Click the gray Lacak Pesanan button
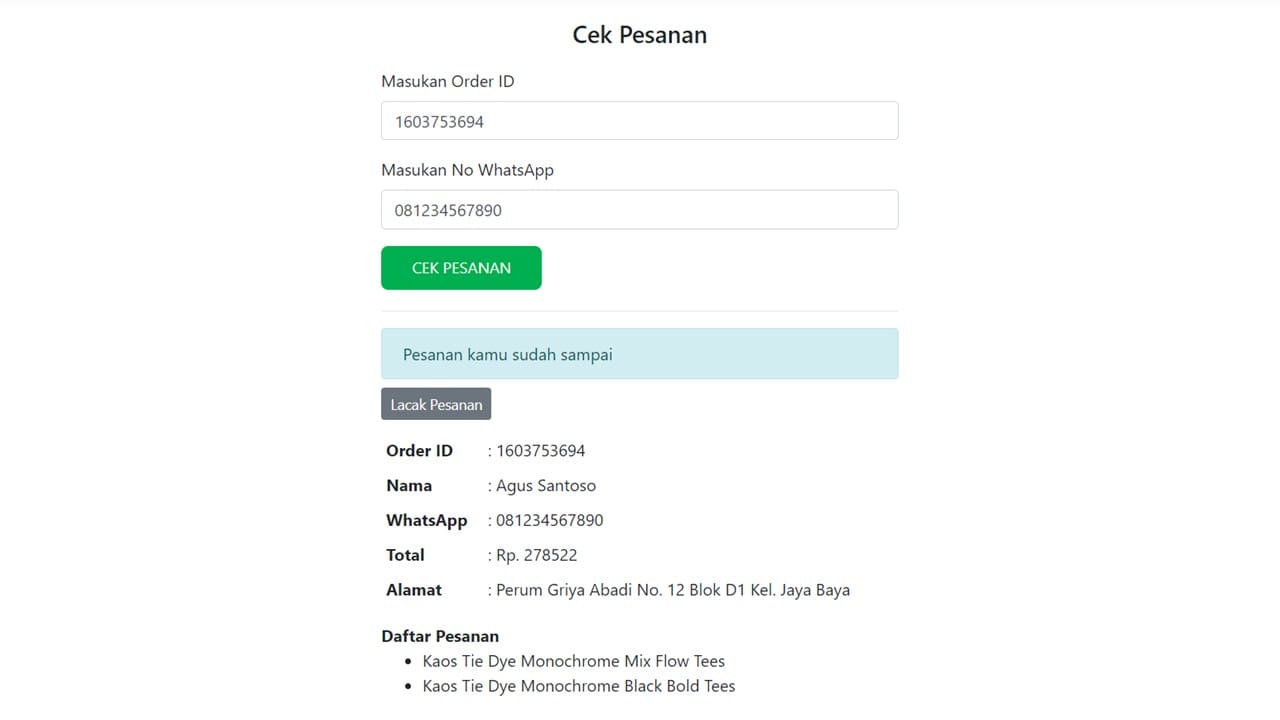 coord(436,404)
